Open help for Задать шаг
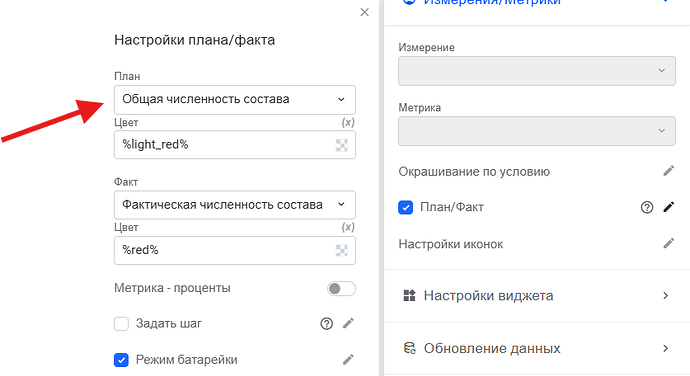Viewport: 690px width, 376px height. (327, 324)
